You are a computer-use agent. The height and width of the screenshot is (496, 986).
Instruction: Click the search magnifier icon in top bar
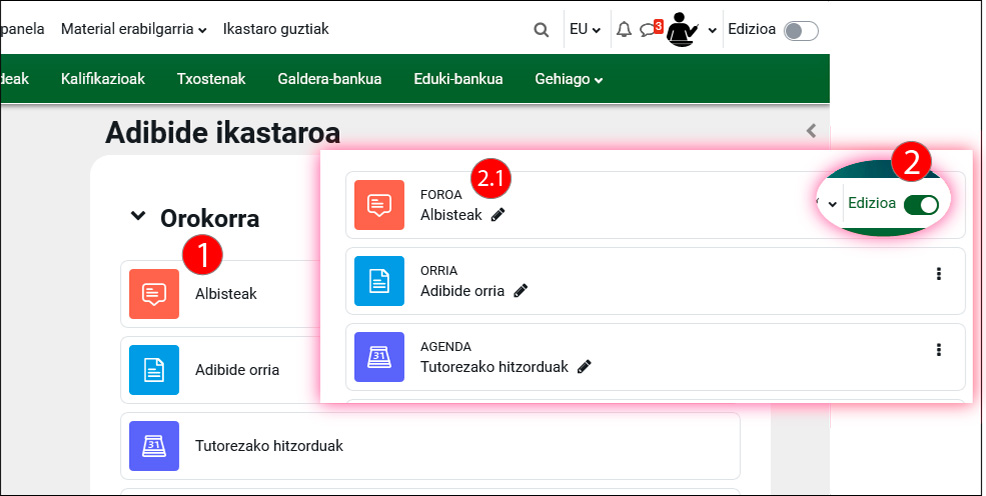(x=541, y=30)
